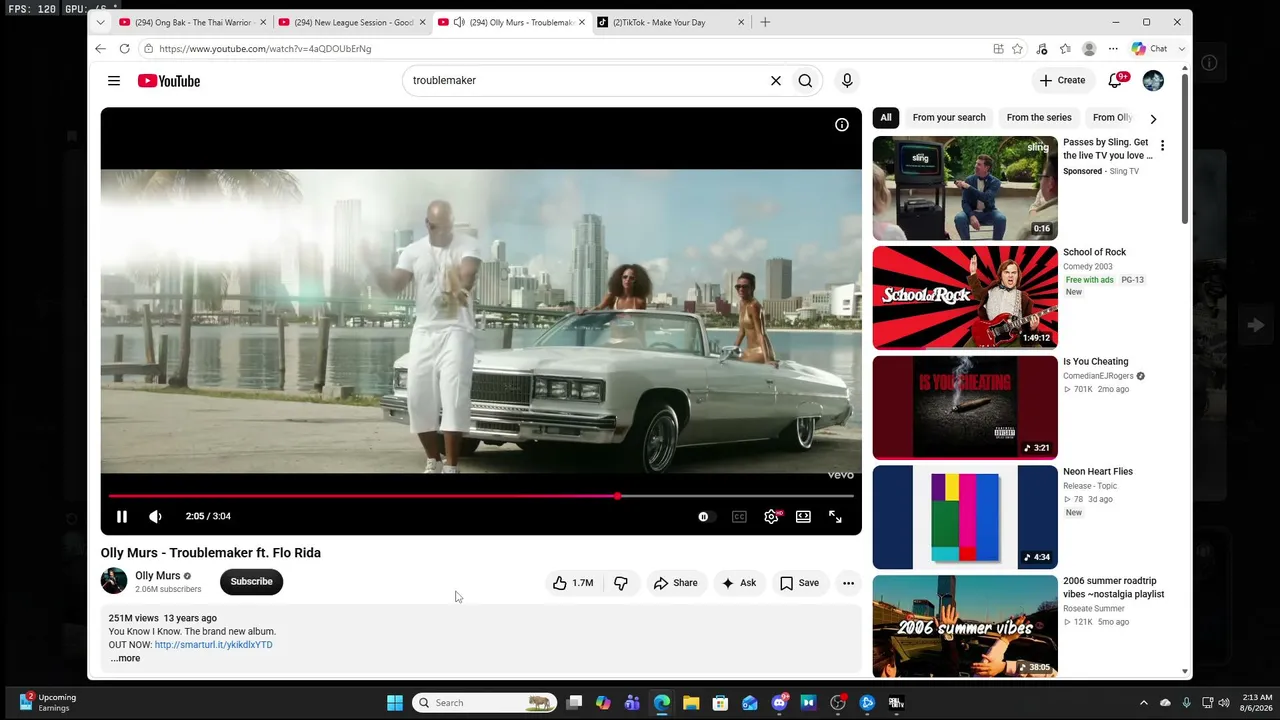
Task: Open the 2006 summer roadtrip playlist title
Action: pos(1114,588)
